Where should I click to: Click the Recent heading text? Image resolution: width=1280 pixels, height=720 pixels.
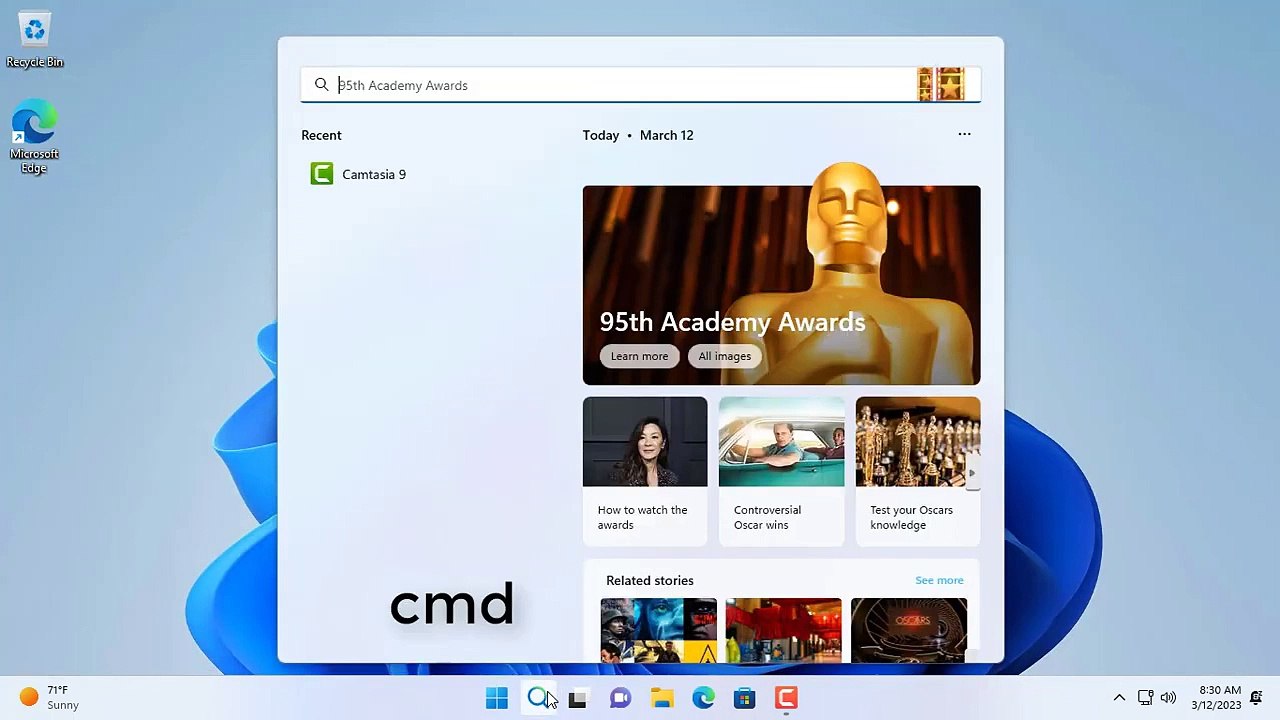coord(321,135)
